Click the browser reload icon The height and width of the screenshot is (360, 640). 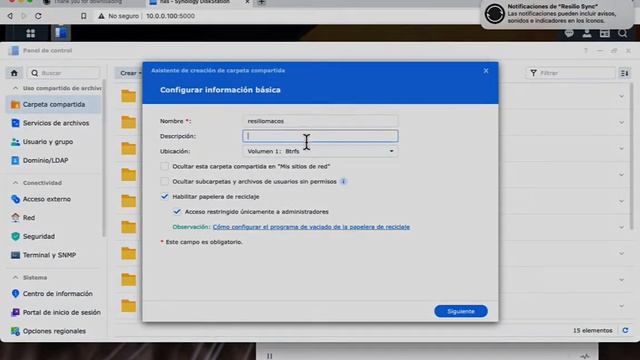(x=38, y=16)
